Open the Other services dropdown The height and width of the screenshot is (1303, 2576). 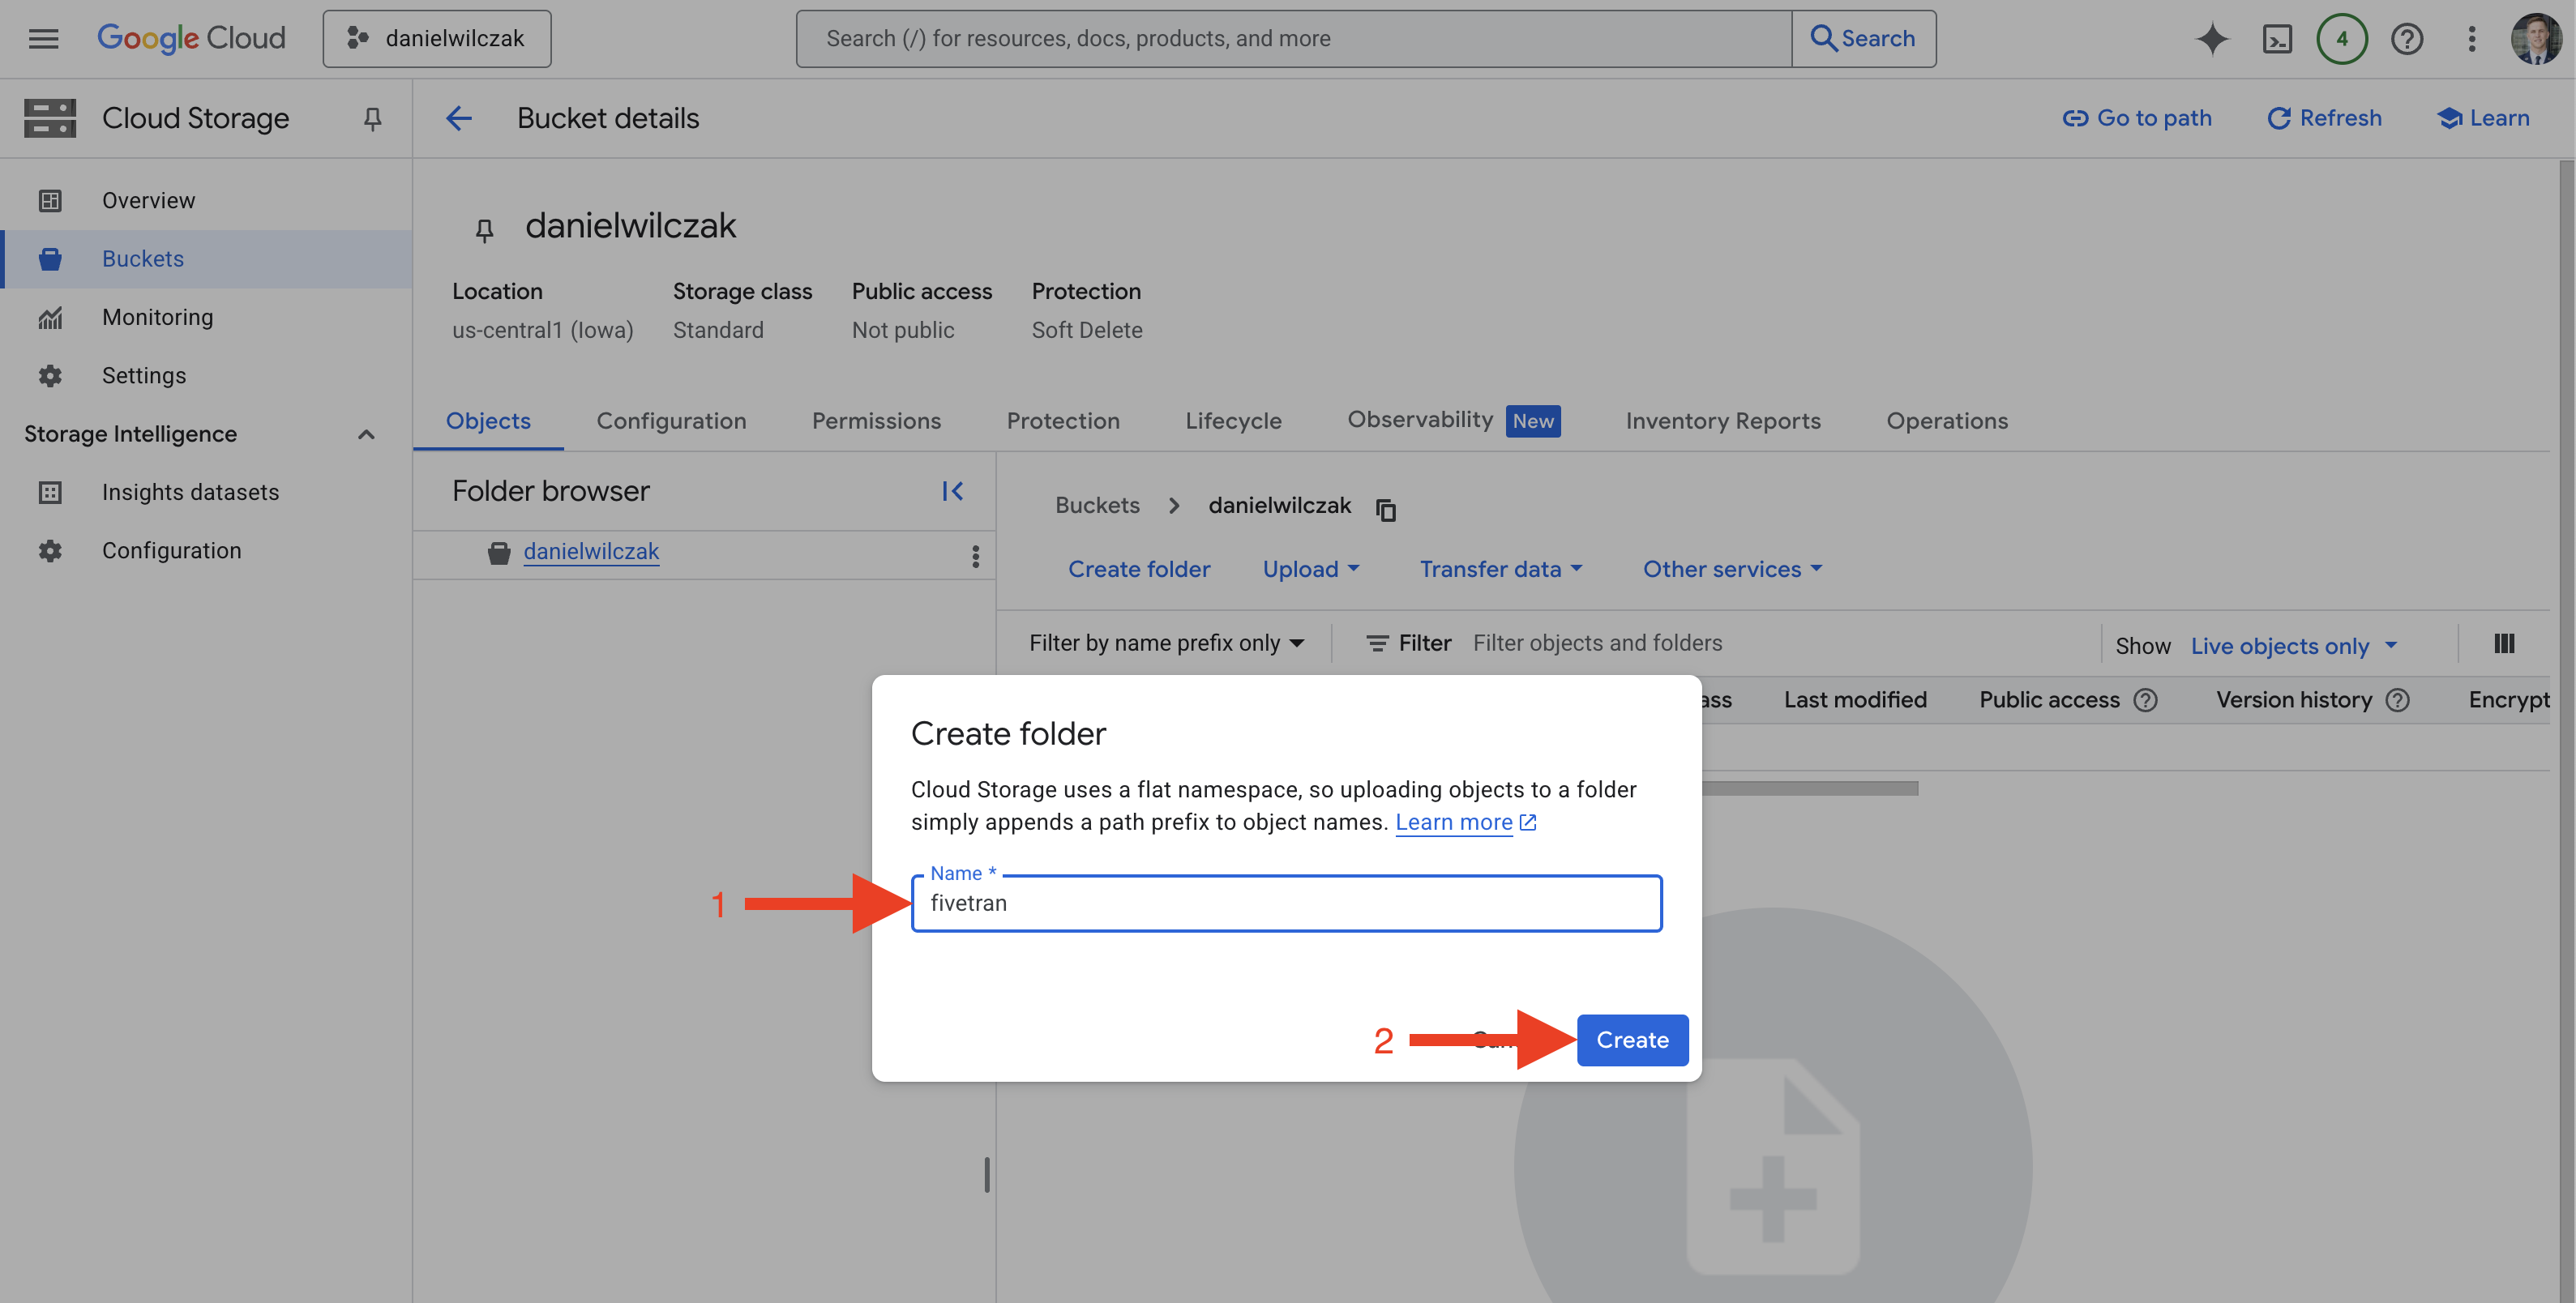(x=1733, y=569)
